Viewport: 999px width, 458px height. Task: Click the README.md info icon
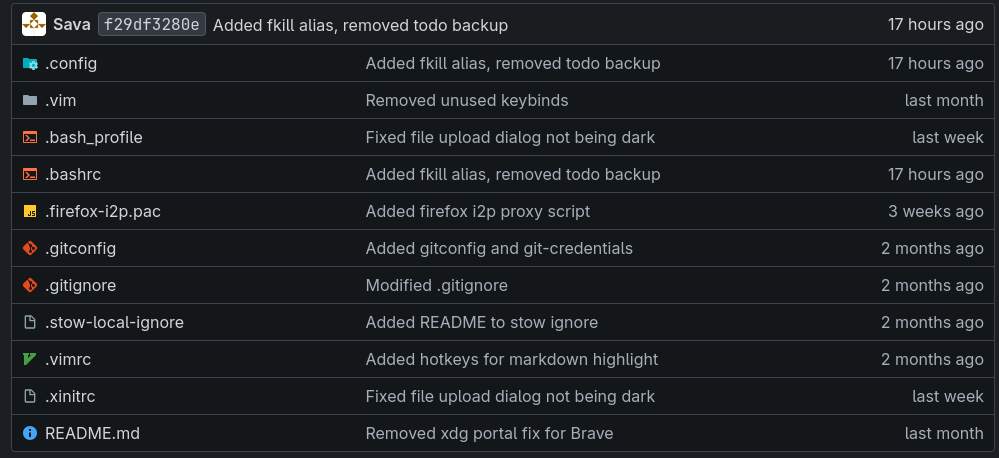point(30,433)
